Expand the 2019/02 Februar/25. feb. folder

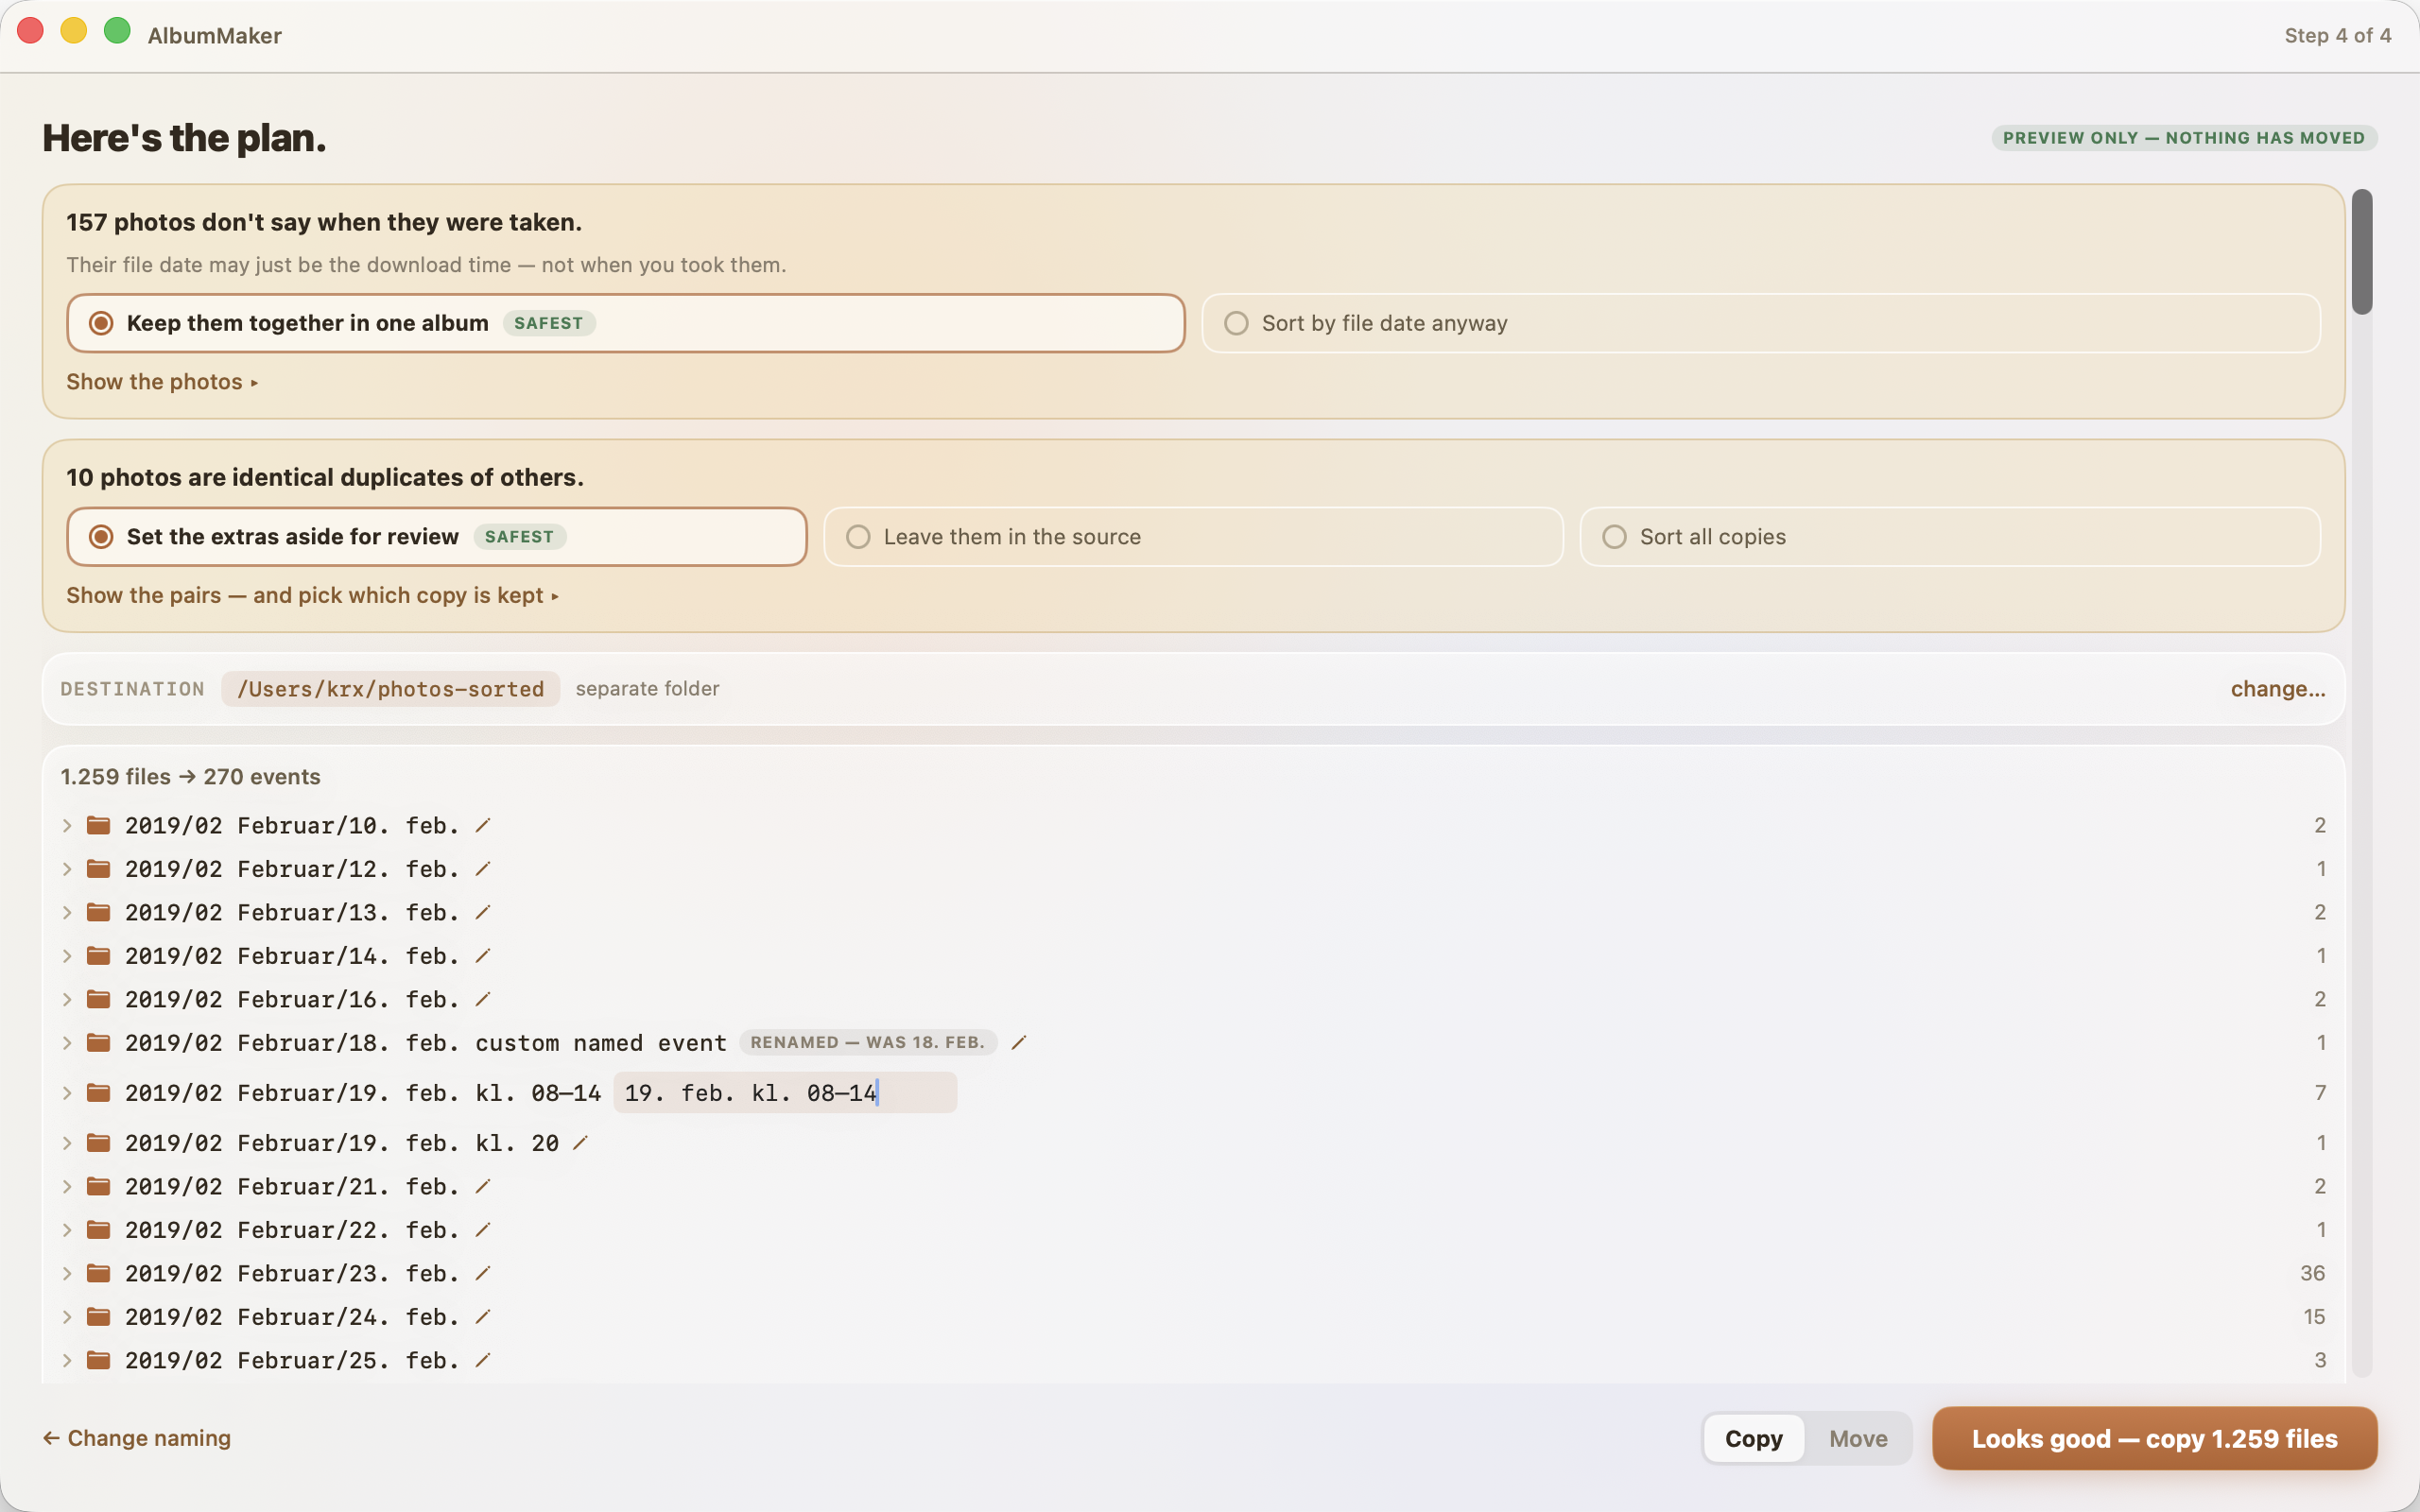click(67, 1360)
